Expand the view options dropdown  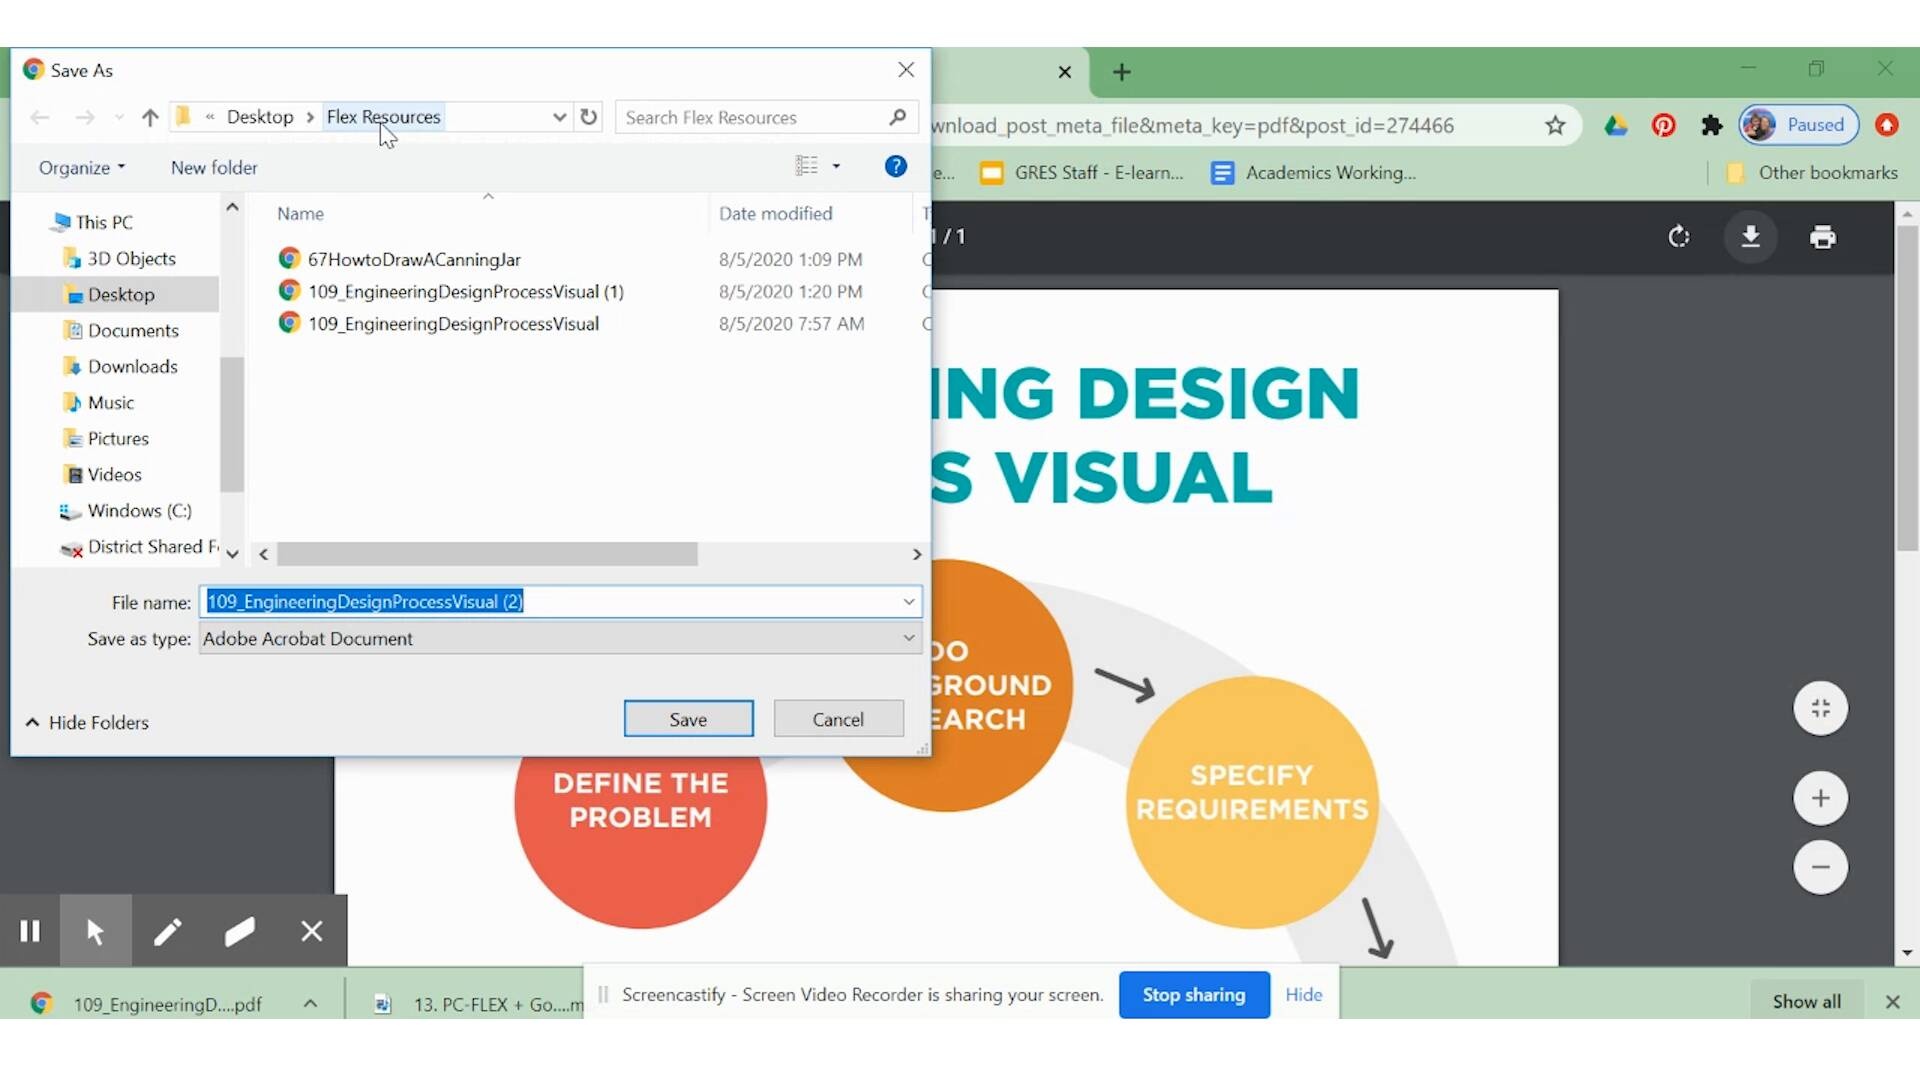836,166
